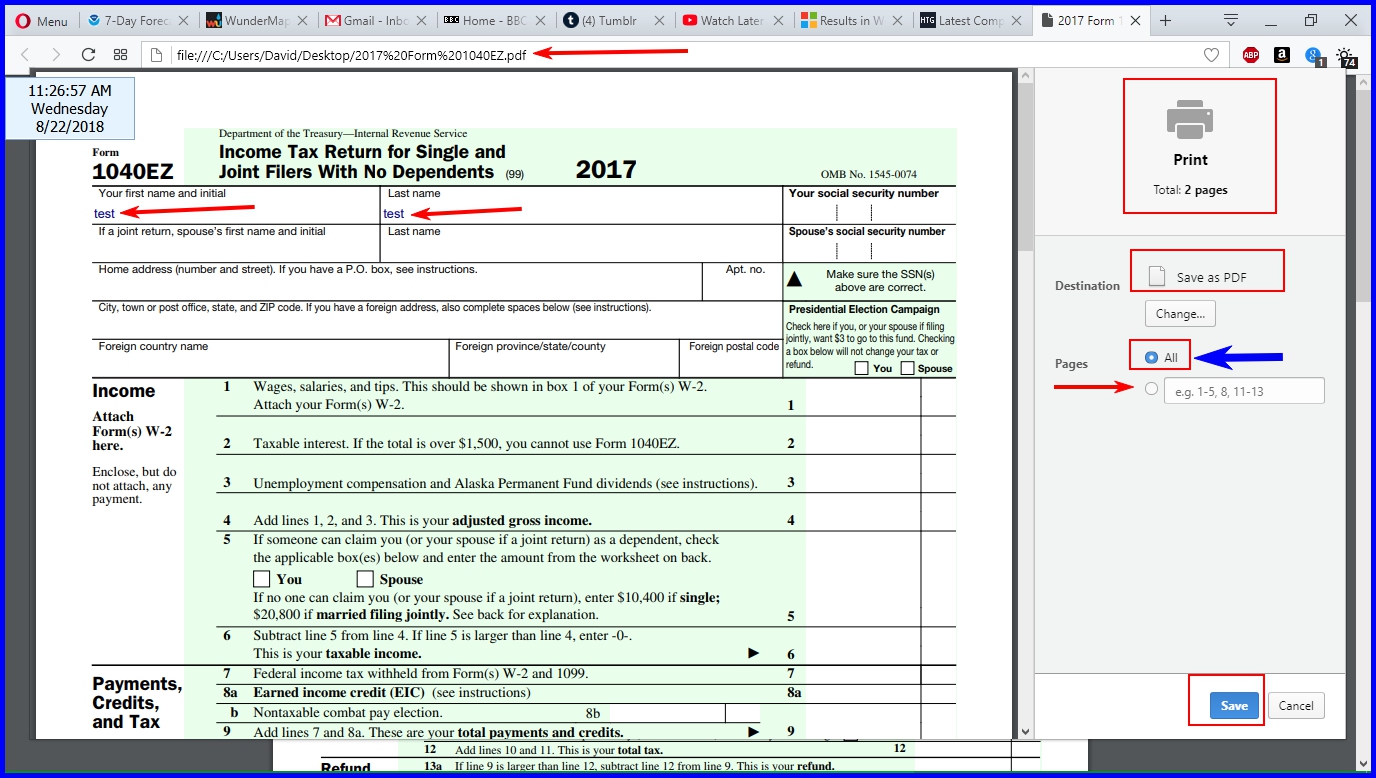The height and width of the screenshot is (778, 1376).
Task: Click the 'Total: 2 pages' text
Action: pyautogui.click(x=1190, y=190)
